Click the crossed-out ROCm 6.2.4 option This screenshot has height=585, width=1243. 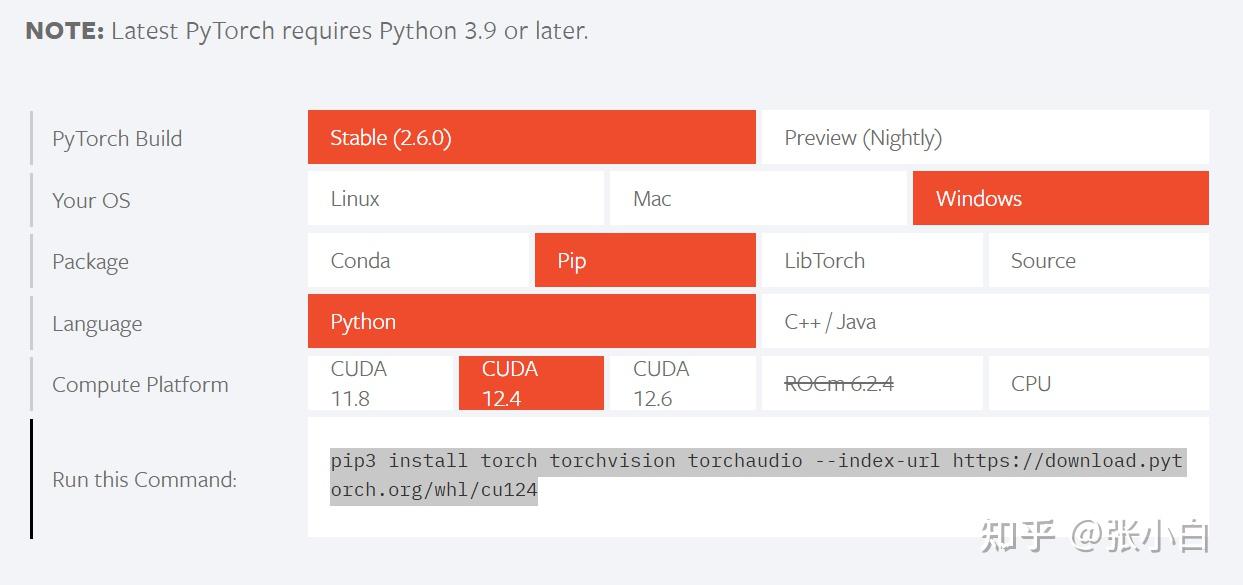pyautogui.click(x=871, y=383)
